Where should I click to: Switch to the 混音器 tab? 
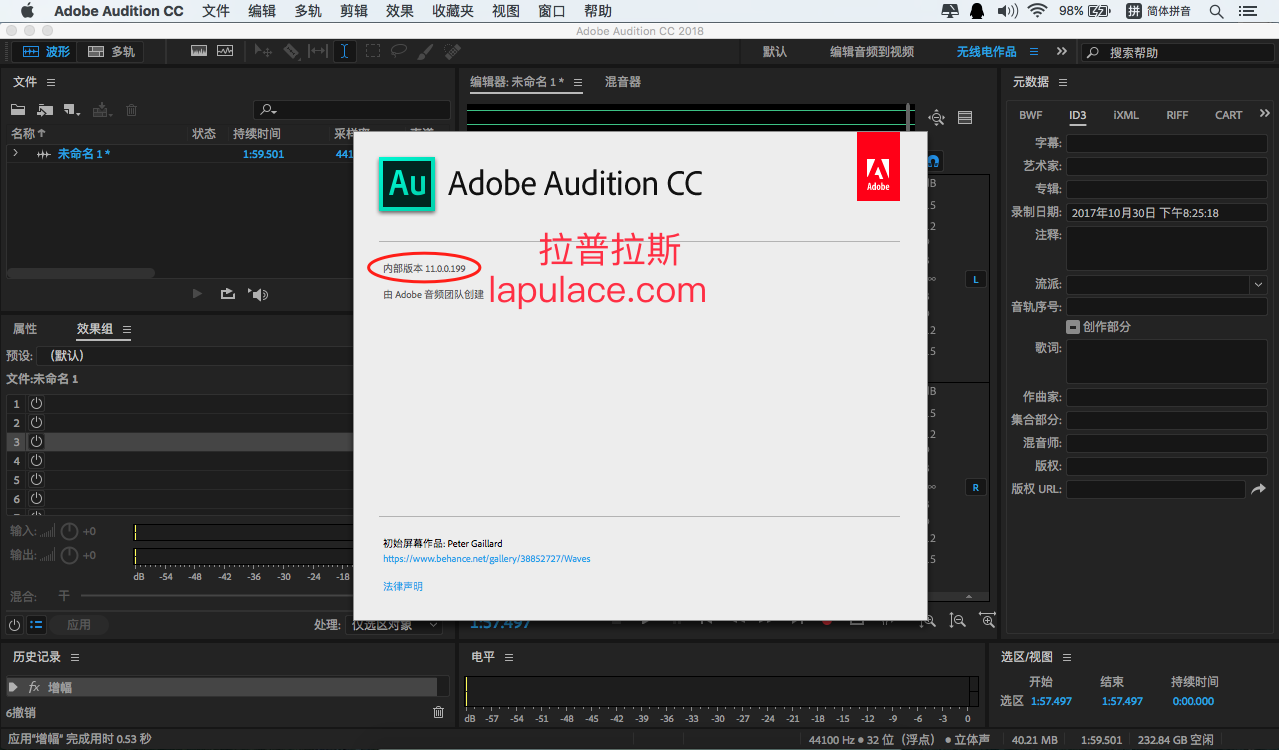tap(623, 82)
